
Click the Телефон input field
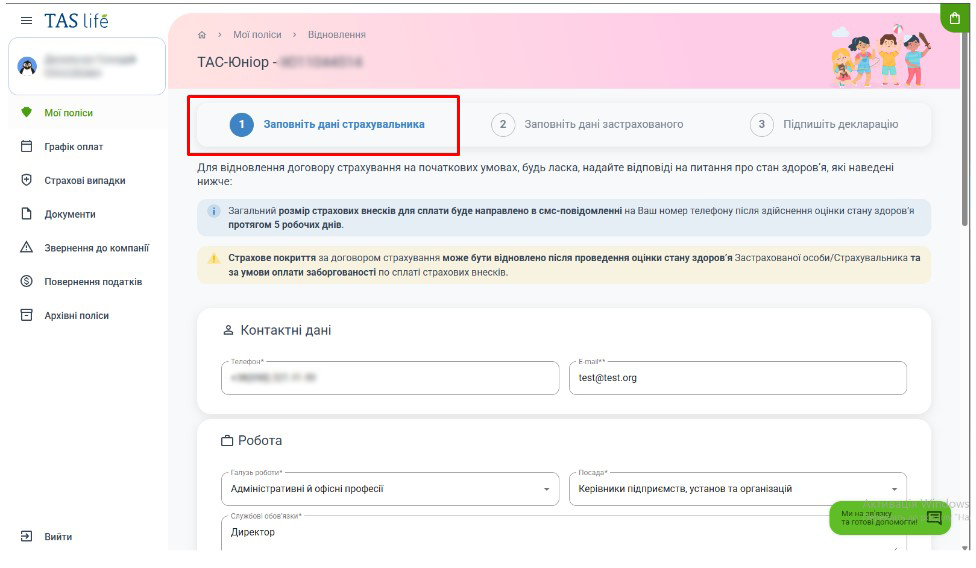390,378
